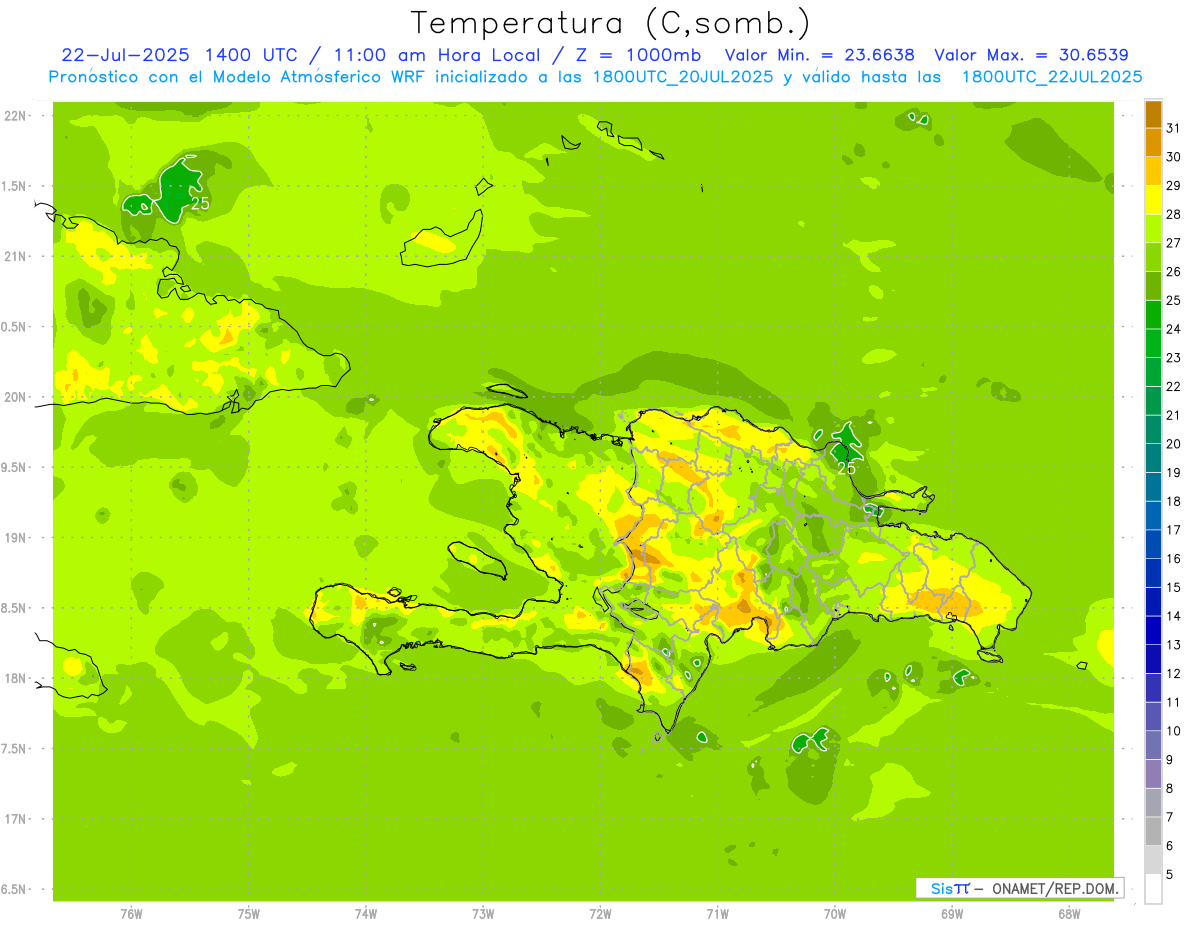Image resolution: width=1200 pixels, height=927 pixels.
Task: Click the 21N latitude label
Action: pos(15,256)
